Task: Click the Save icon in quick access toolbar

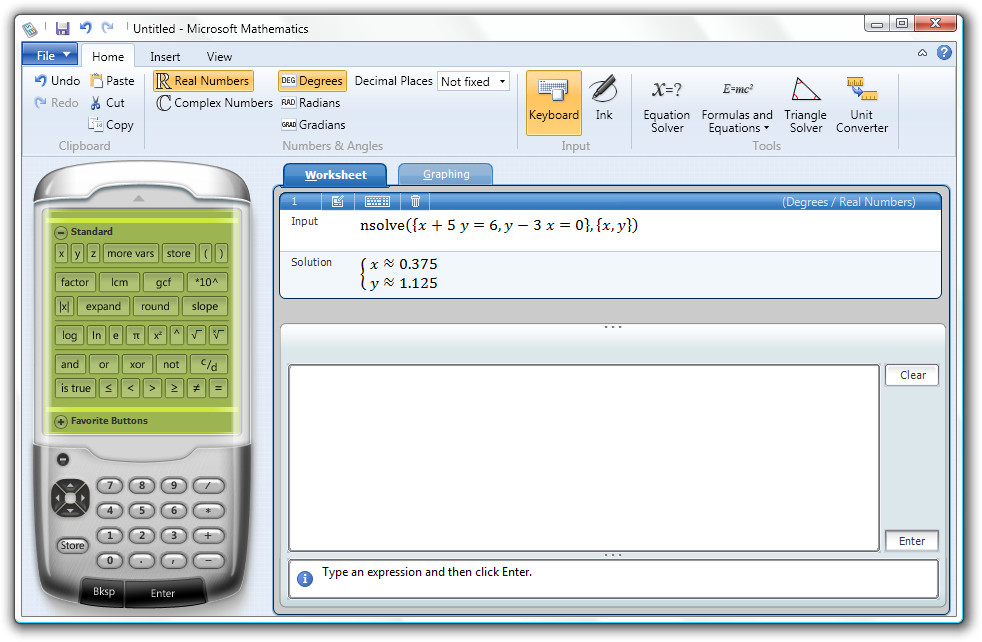Action: 62,28
